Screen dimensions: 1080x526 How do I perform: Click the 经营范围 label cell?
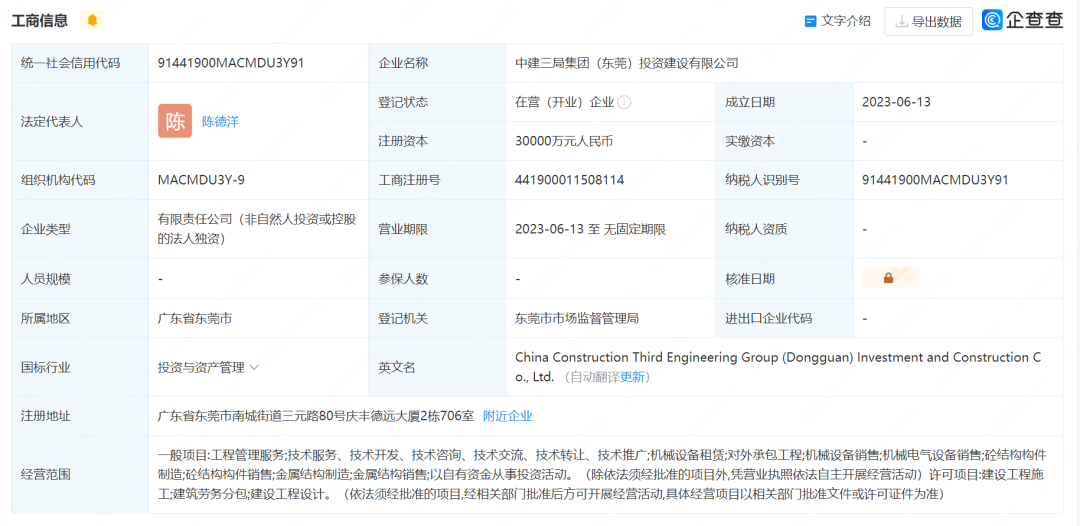[80, 474]
